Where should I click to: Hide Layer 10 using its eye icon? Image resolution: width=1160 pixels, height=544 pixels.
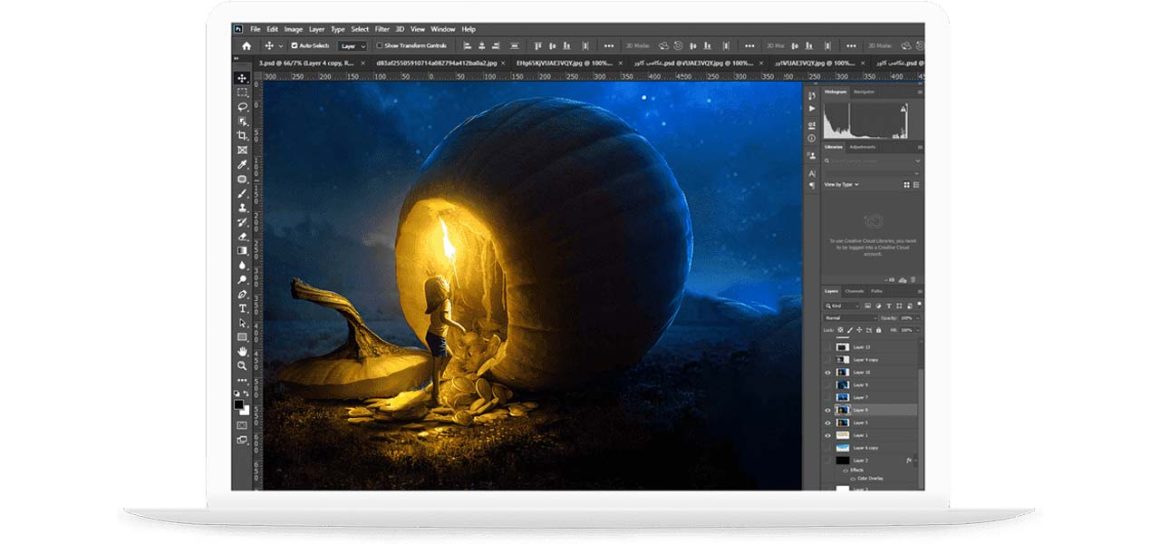827,372
